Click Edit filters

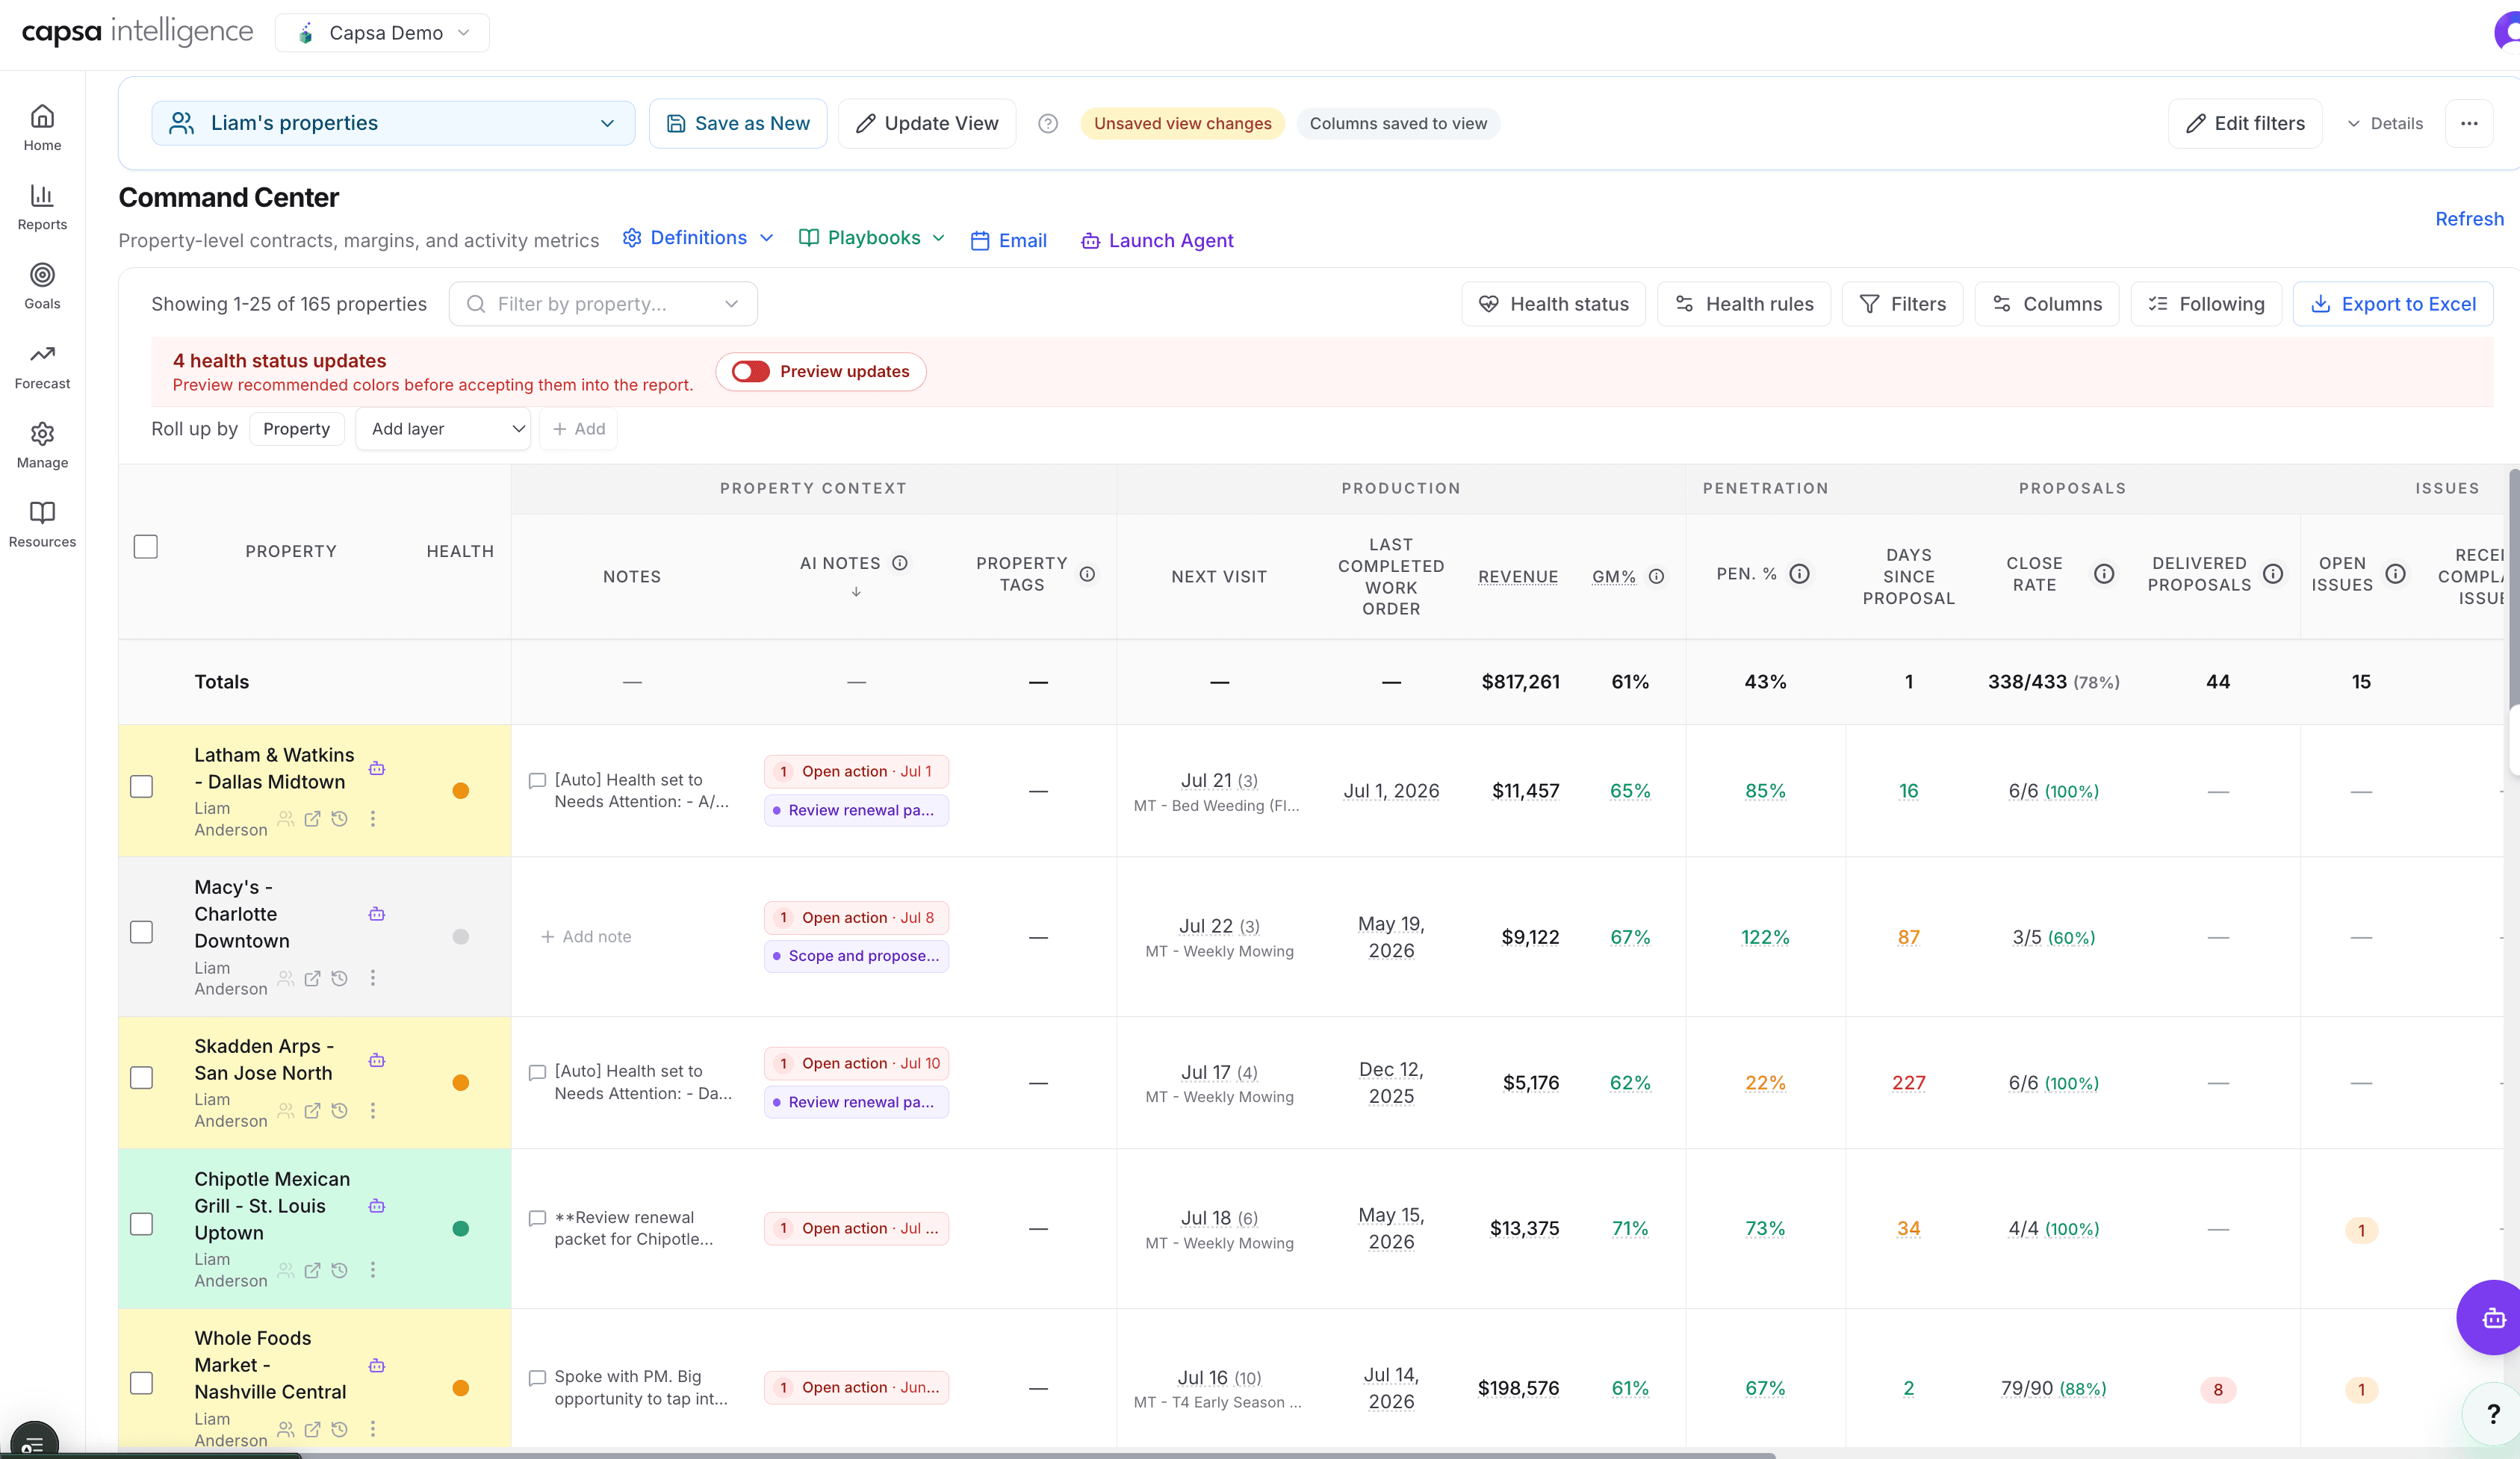[x=2245, y=123]
